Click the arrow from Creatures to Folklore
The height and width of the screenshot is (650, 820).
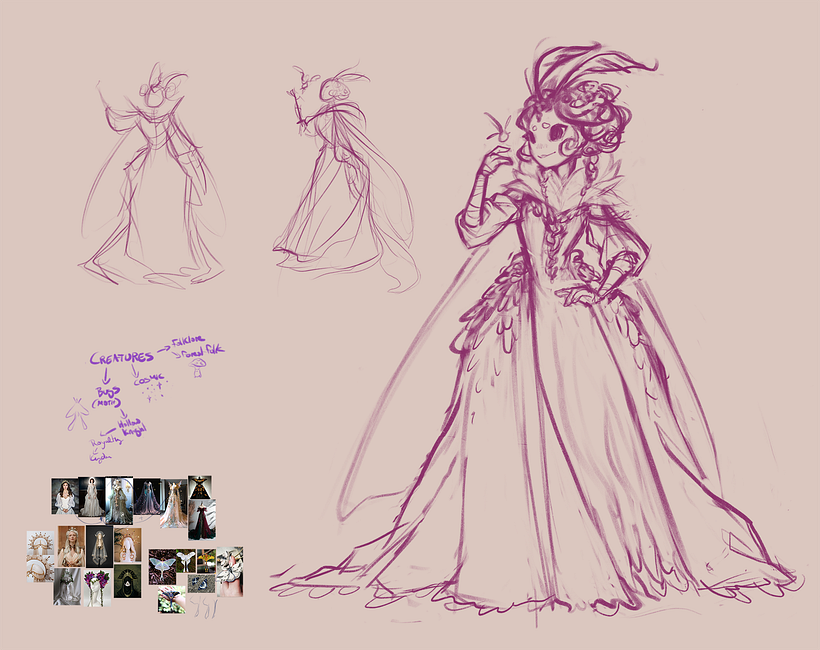(x=164, y=350)
